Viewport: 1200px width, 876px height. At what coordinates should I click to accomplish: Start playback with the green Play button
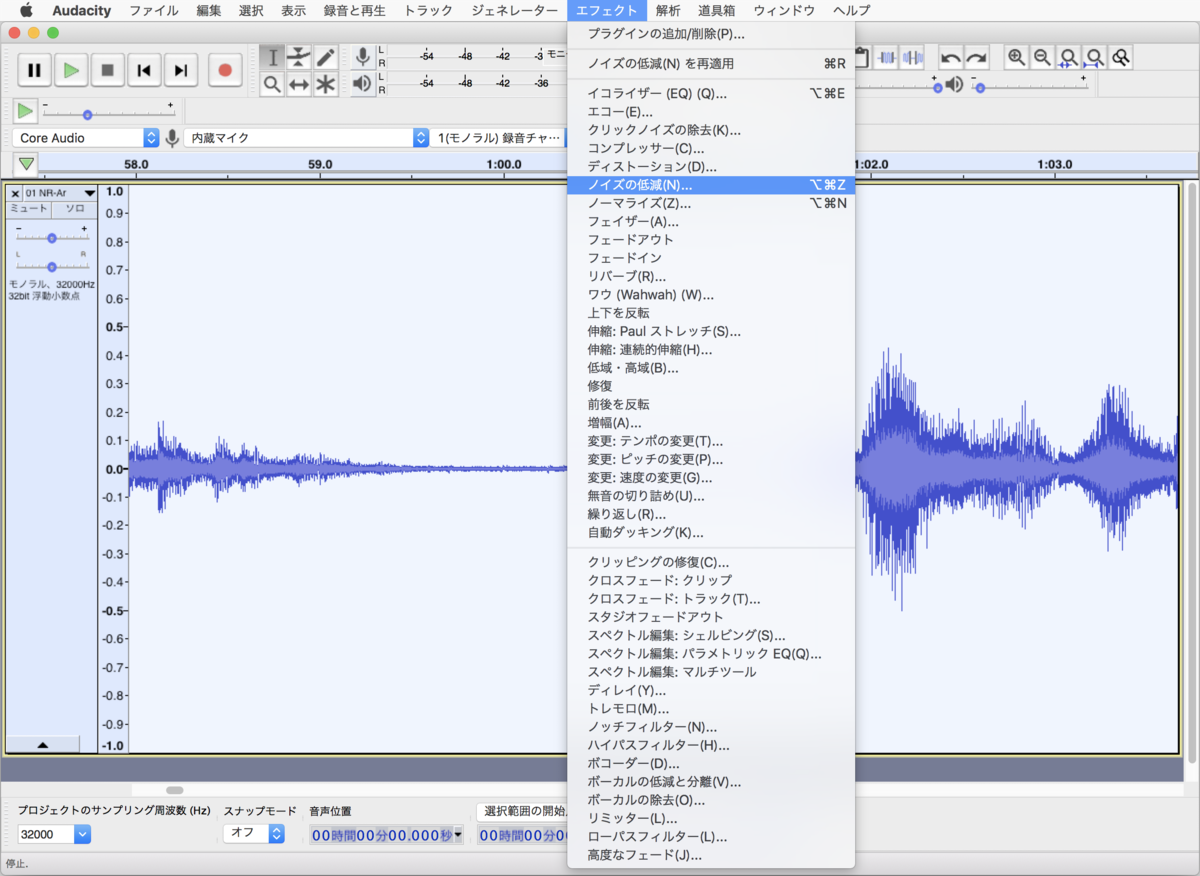[71, 70]
